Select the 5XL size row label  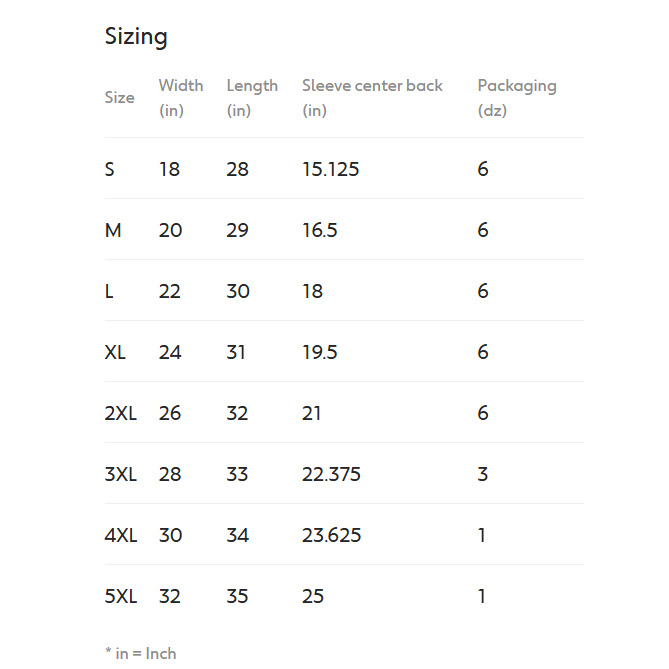click(120, 596)
